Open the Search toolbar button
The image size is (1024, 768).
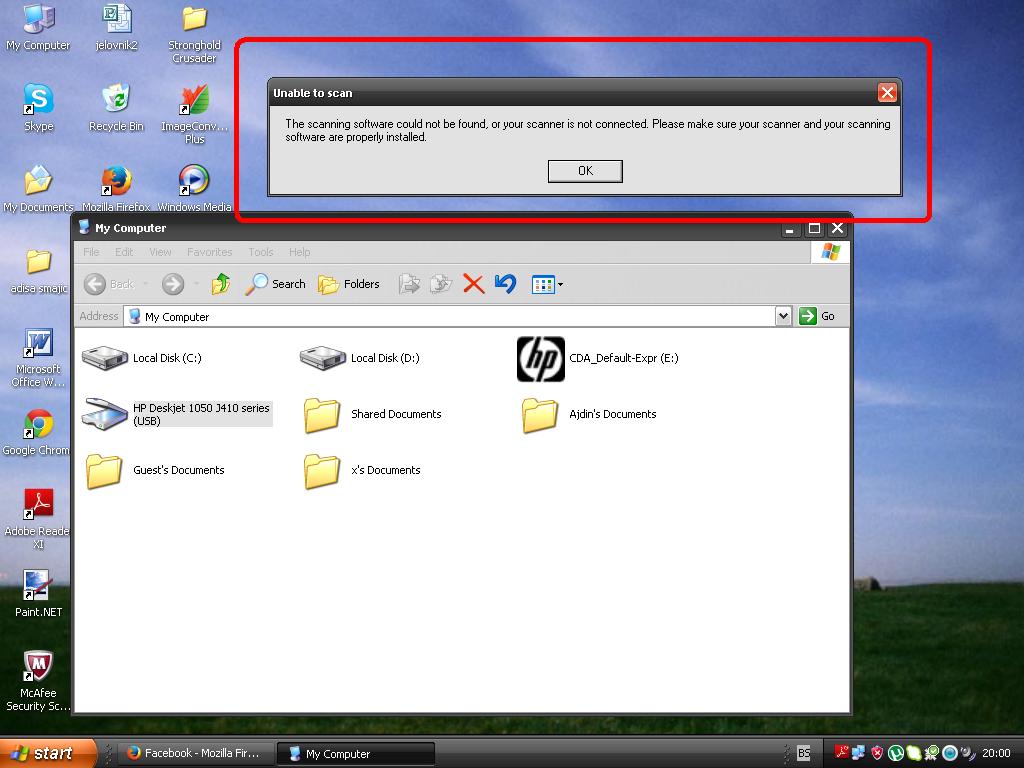coord(276,284)
